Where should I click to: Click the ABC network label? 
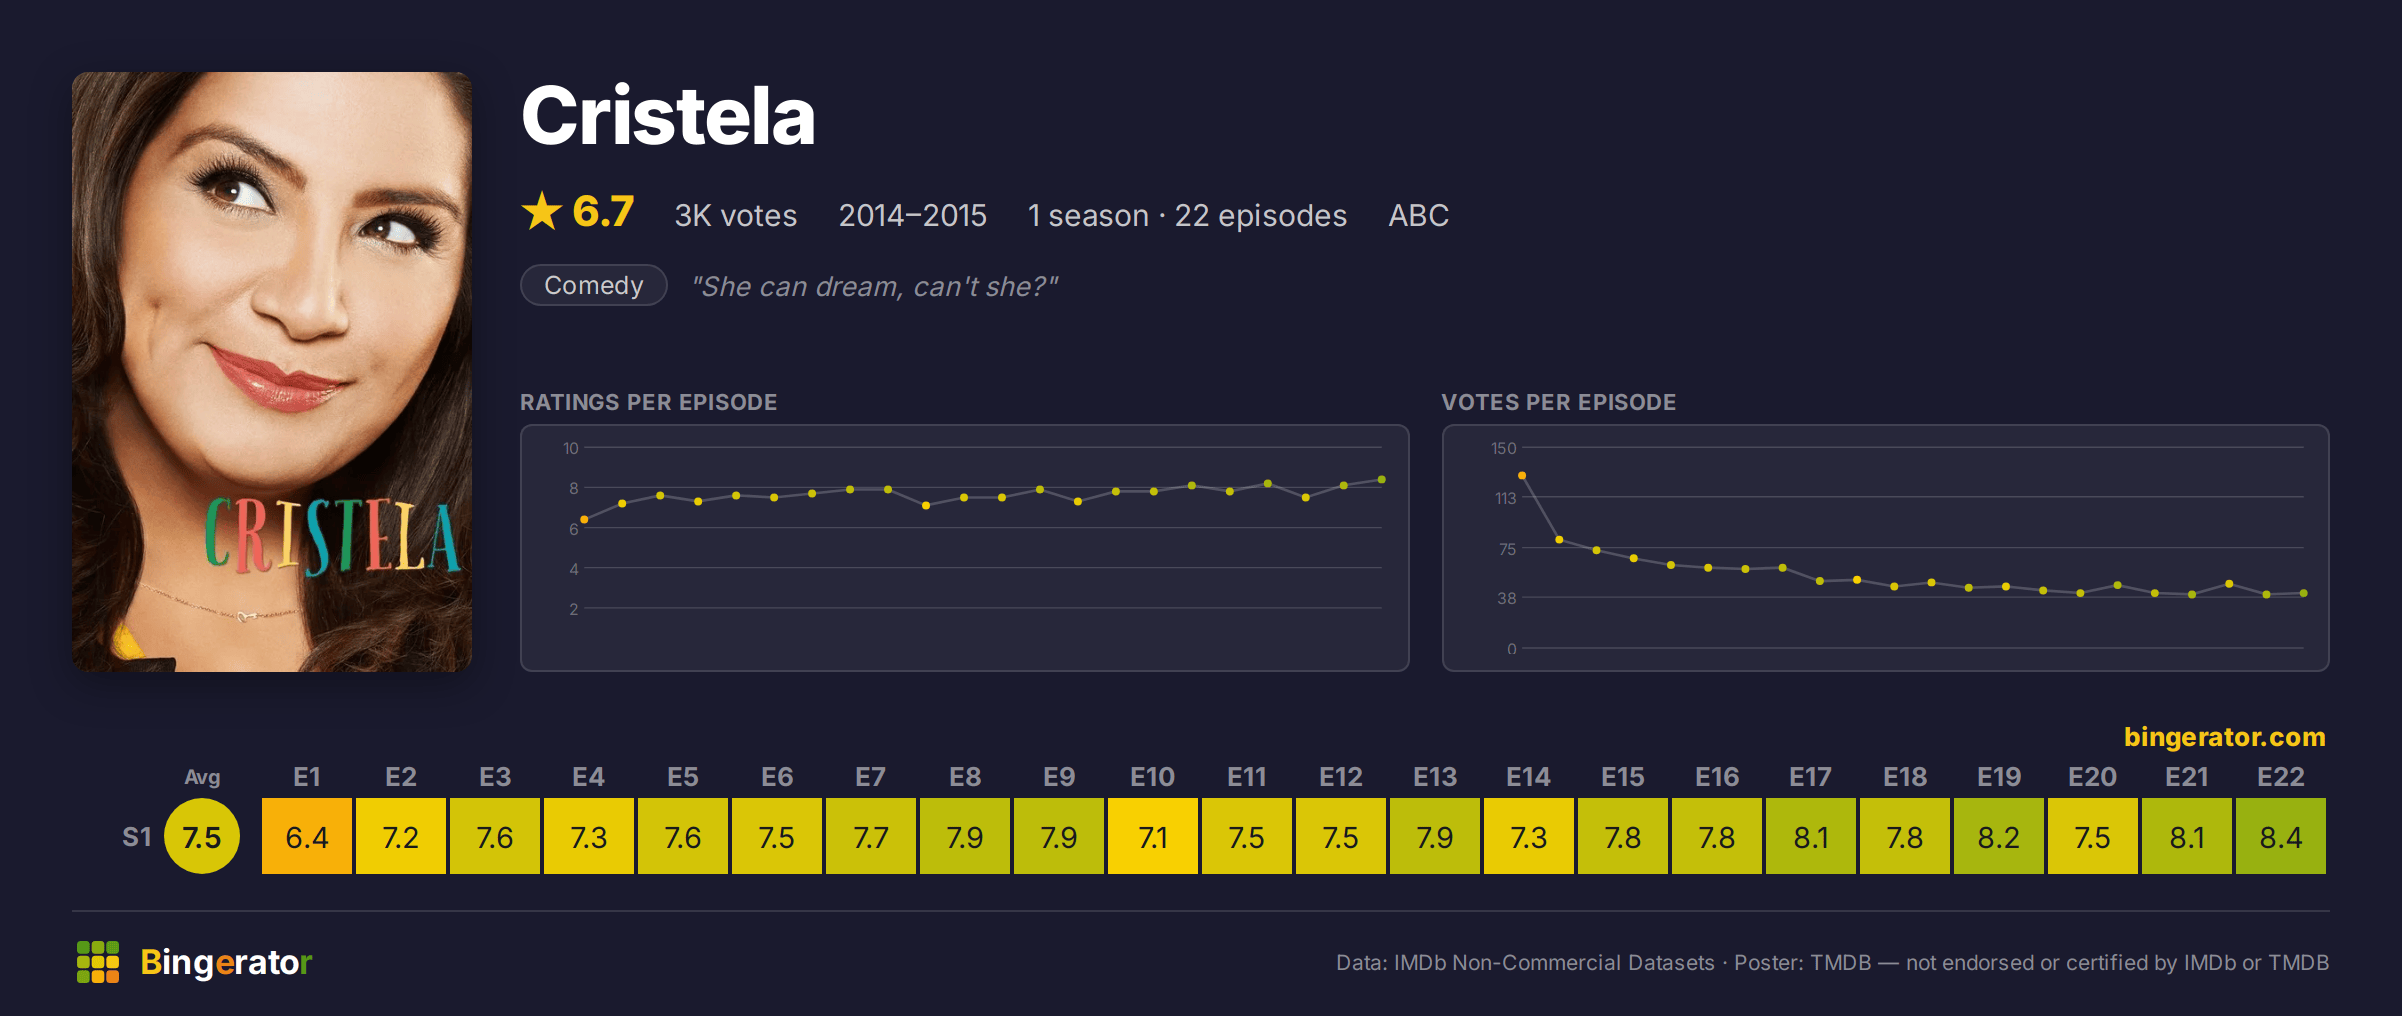[1418, 215]
